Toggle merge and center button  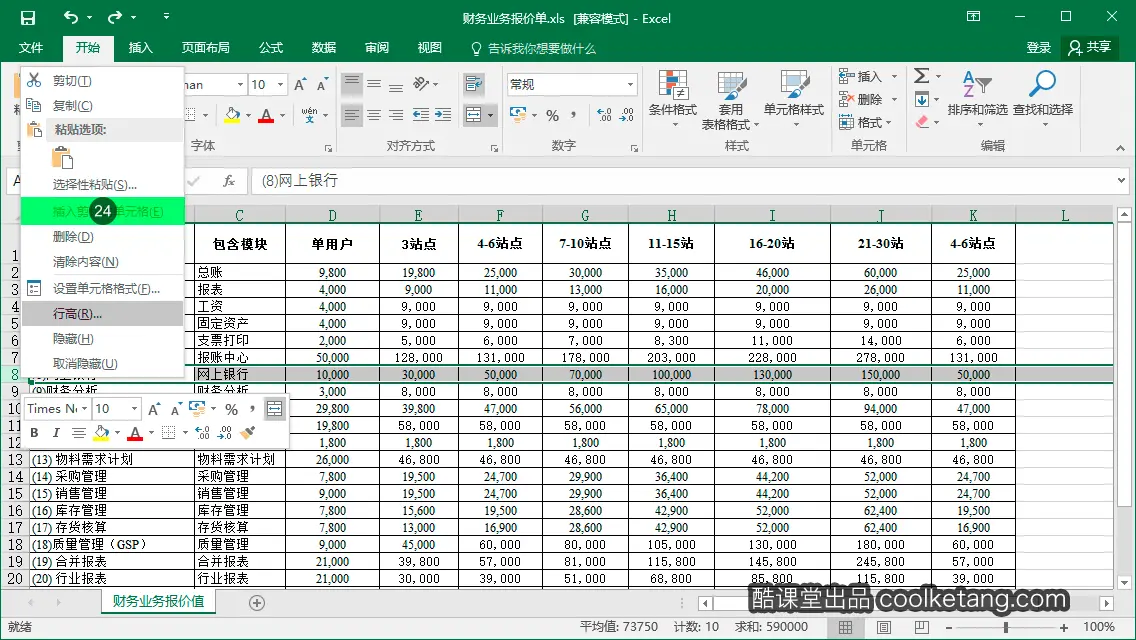coord(473,115)
